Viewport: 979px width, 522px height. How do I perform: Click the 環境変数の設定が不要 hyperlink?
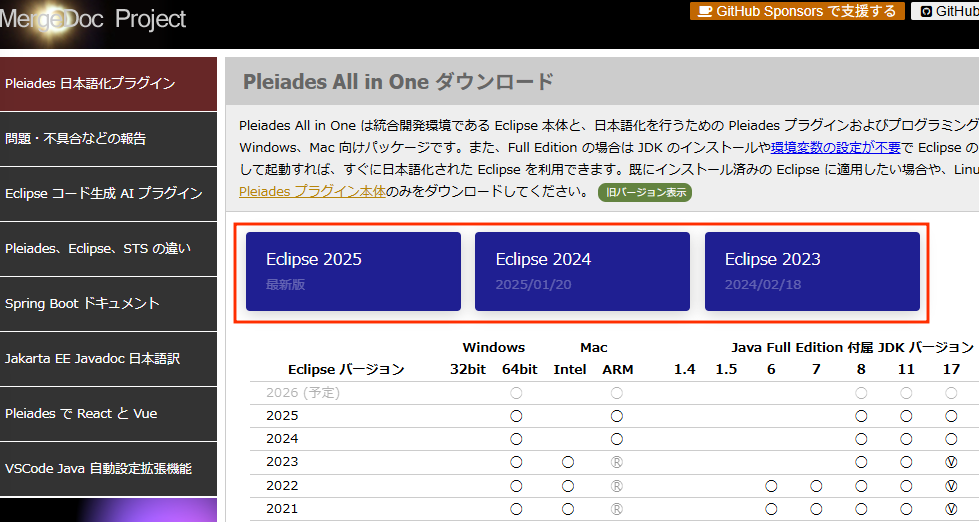point(835,147)
